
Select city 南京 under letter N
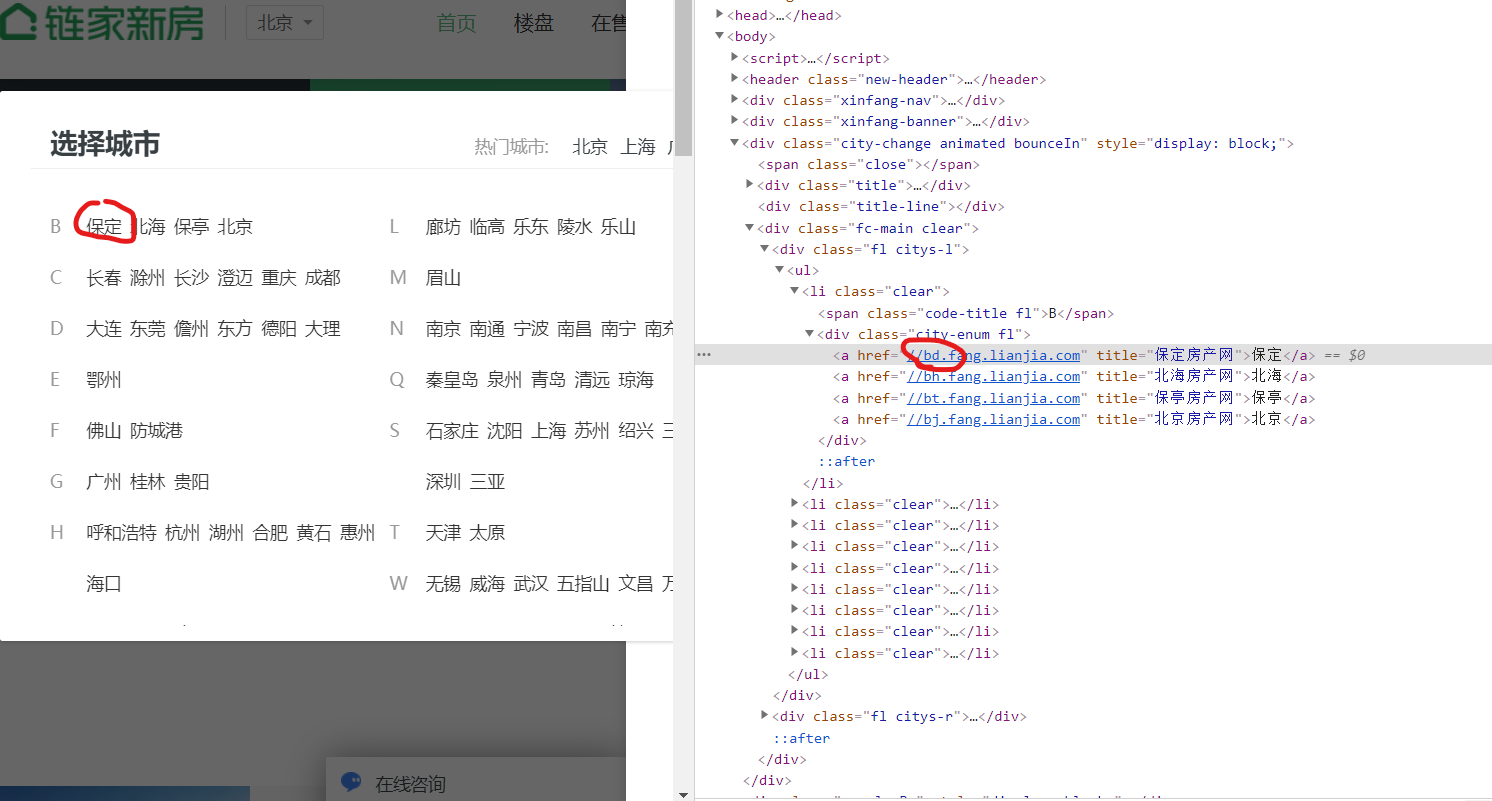(443, 329)
